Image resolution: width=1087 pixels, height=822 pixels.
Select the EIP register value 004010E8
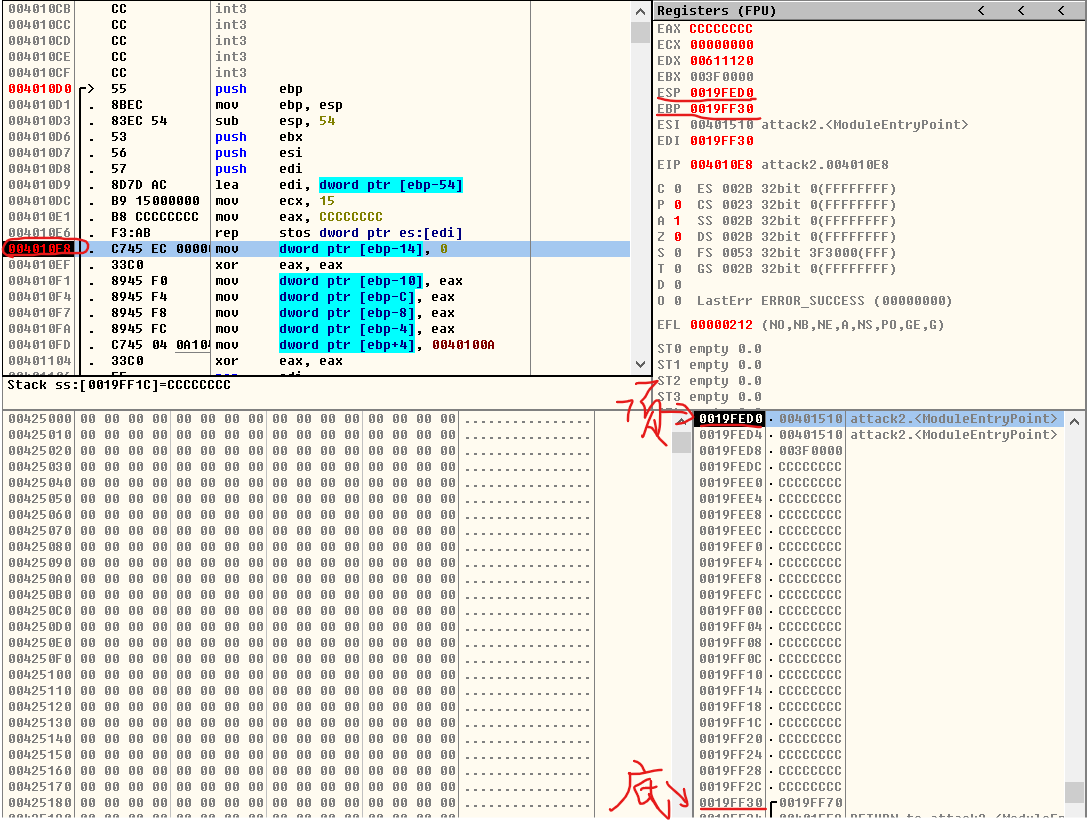click(721, 165)
